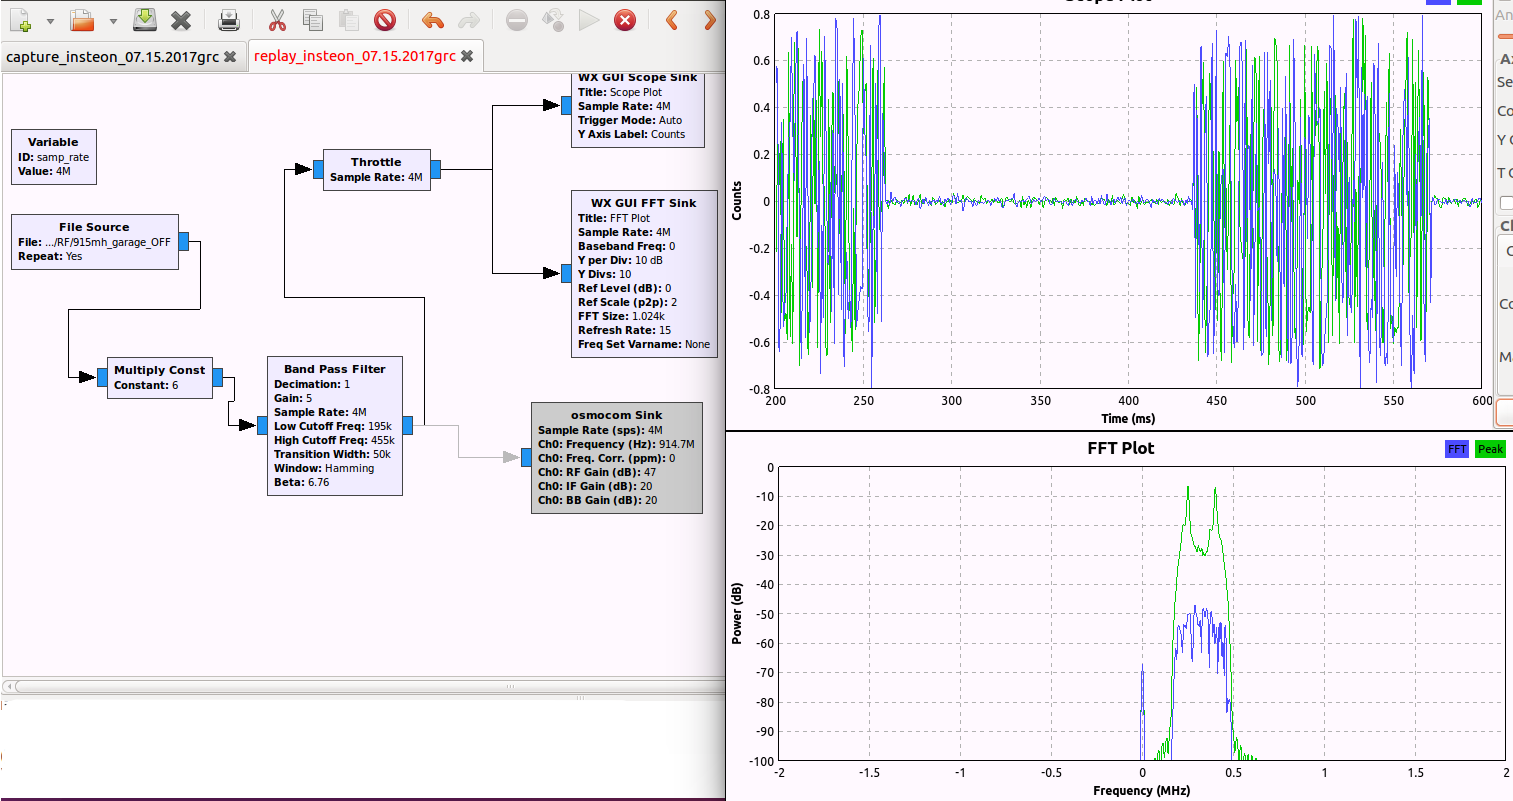Expand the dropdown arrow next to Open icon

[x=113, y=21]
